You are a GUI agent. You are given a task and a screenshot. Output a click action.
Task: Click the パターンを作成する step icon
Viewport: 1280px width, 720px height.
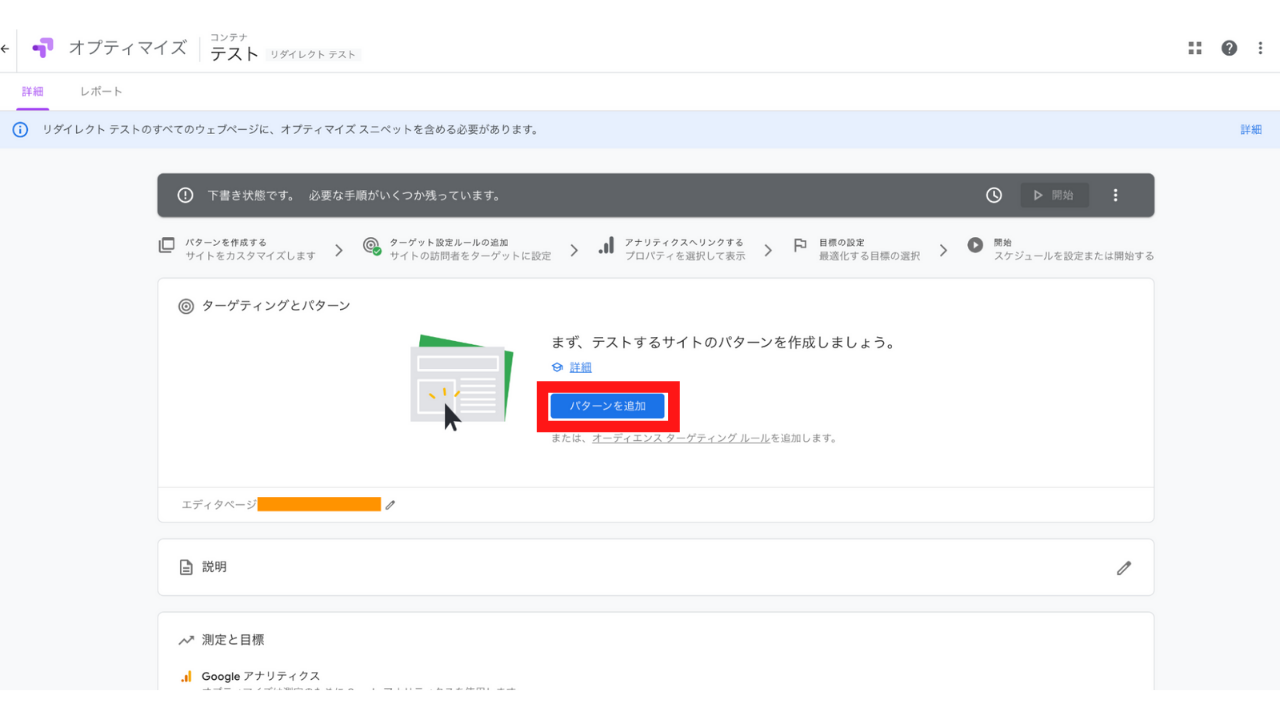coord(167,245)
